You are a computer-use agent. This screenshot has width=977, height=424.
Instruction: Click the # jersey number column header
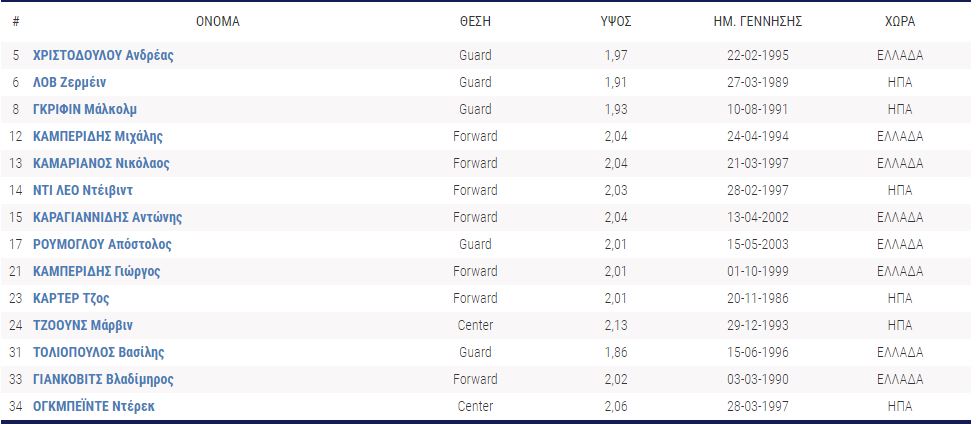(x=16, y=21)
